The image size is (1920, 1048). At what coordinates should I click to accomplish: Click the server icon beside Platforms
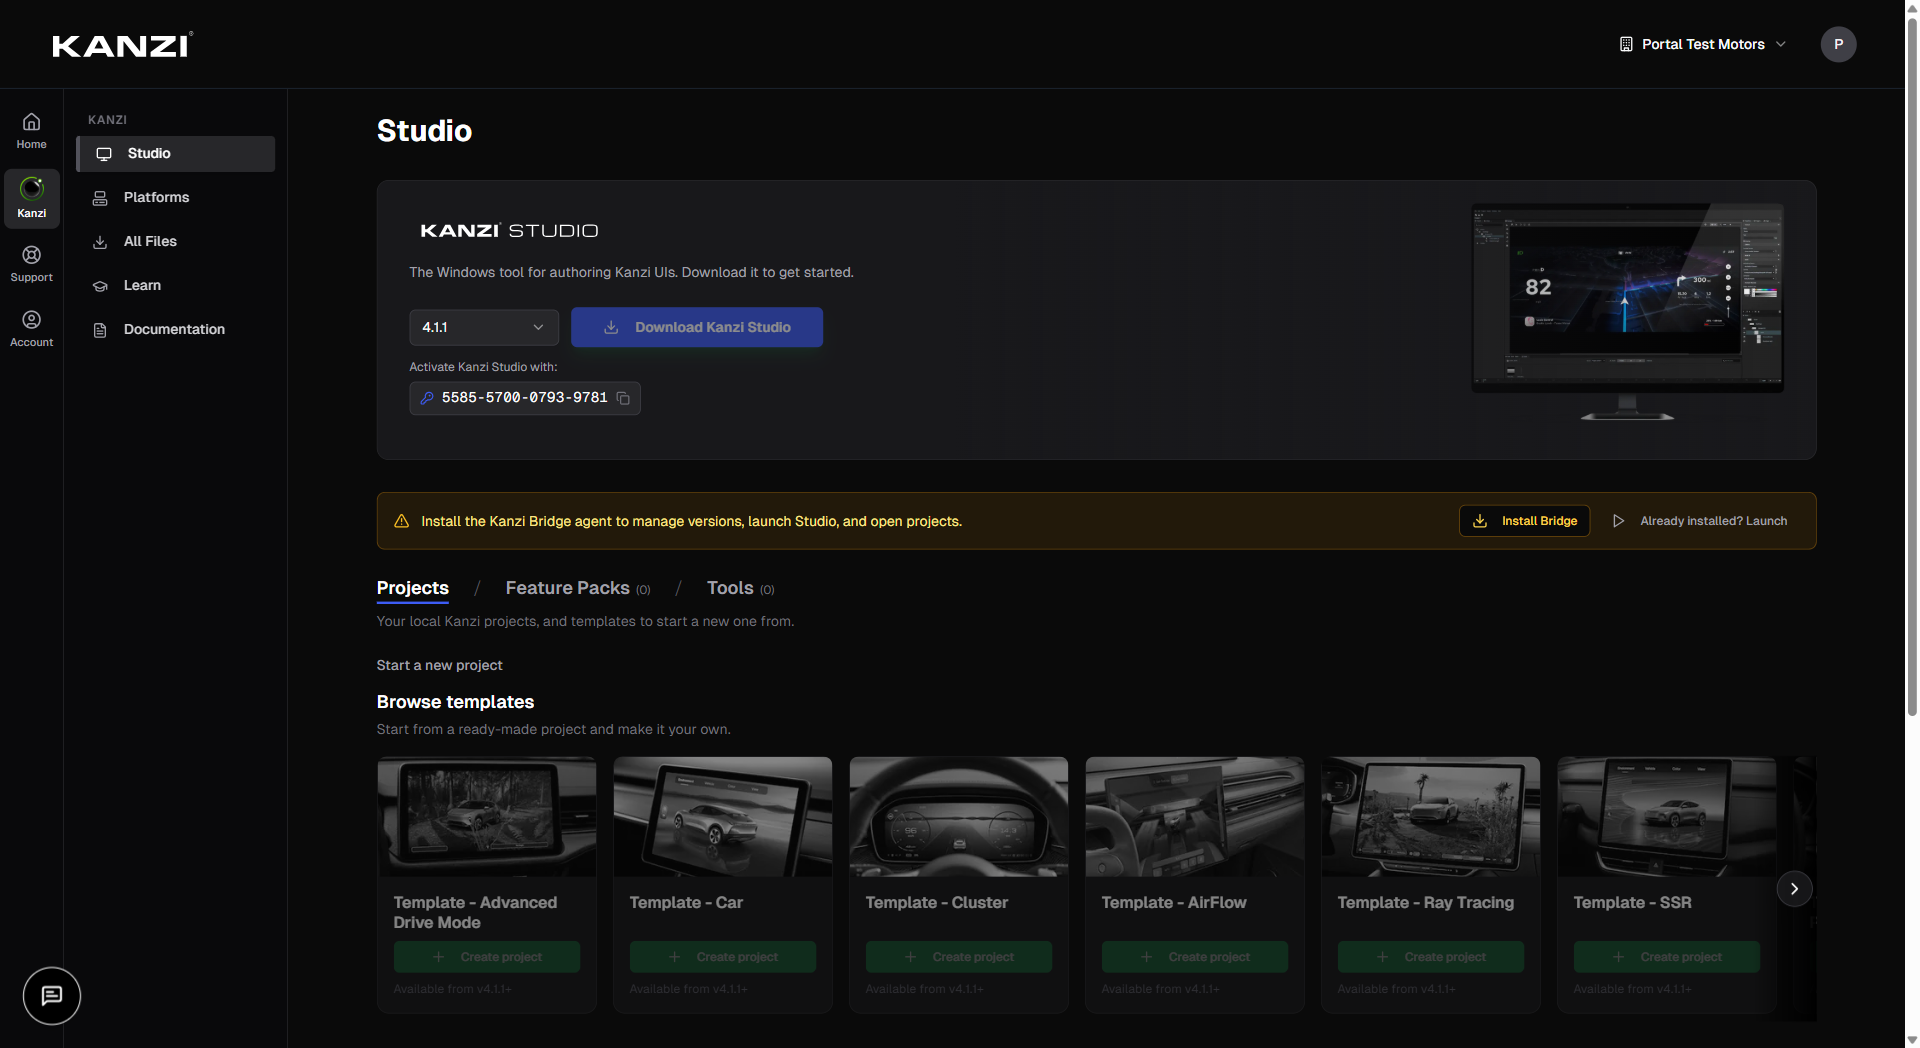pyautogui.click(x=100, y=198)
